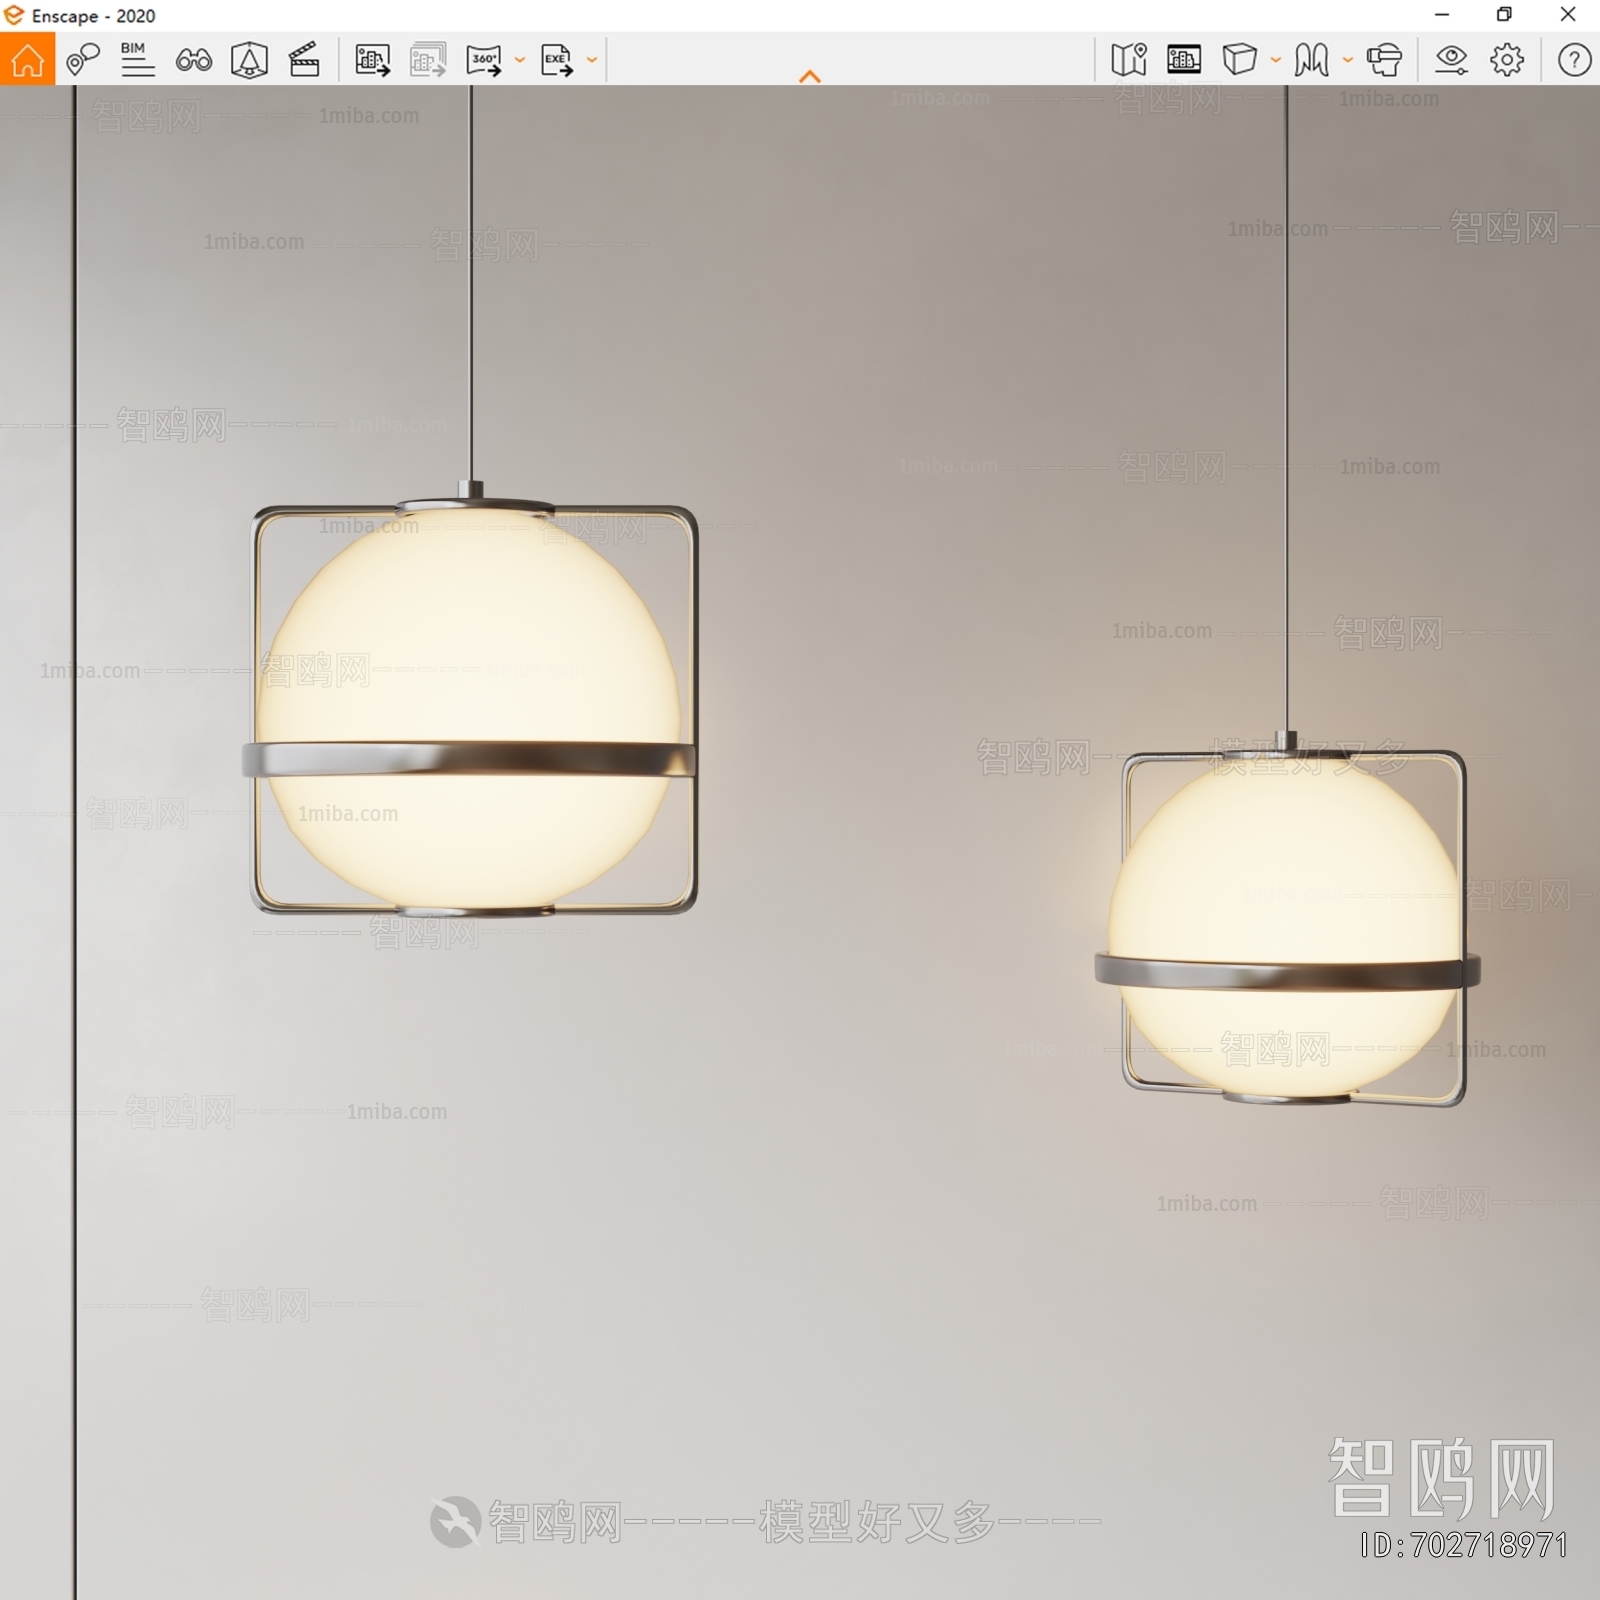The height and width of the screenshot is (1600, 1600).
Task: Enable the VR headset mode
Action: [1385, 60]
